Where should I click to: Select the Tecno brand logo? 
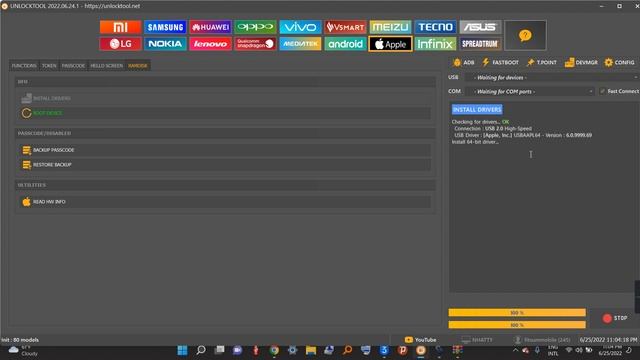435,27
